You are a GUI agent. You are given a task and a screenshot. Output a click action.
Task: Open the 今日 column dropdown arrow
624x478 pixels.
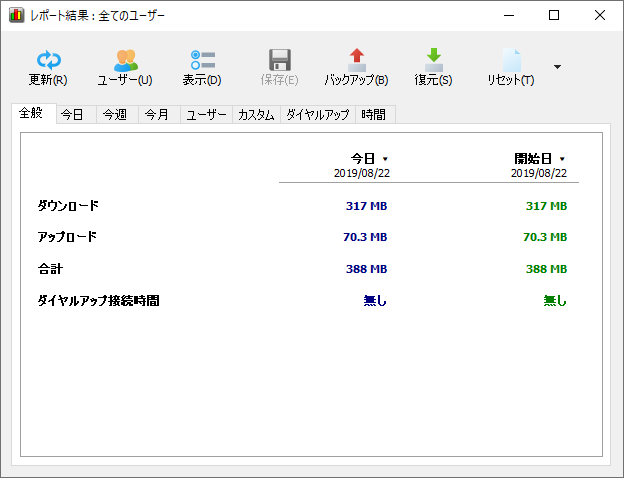(385, 159)
